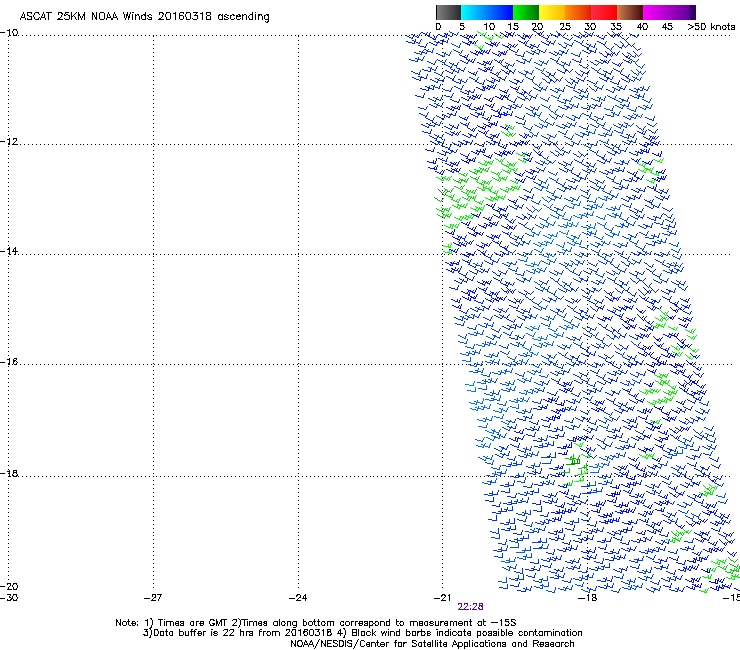Click the '0' label under the color bar

438,27
